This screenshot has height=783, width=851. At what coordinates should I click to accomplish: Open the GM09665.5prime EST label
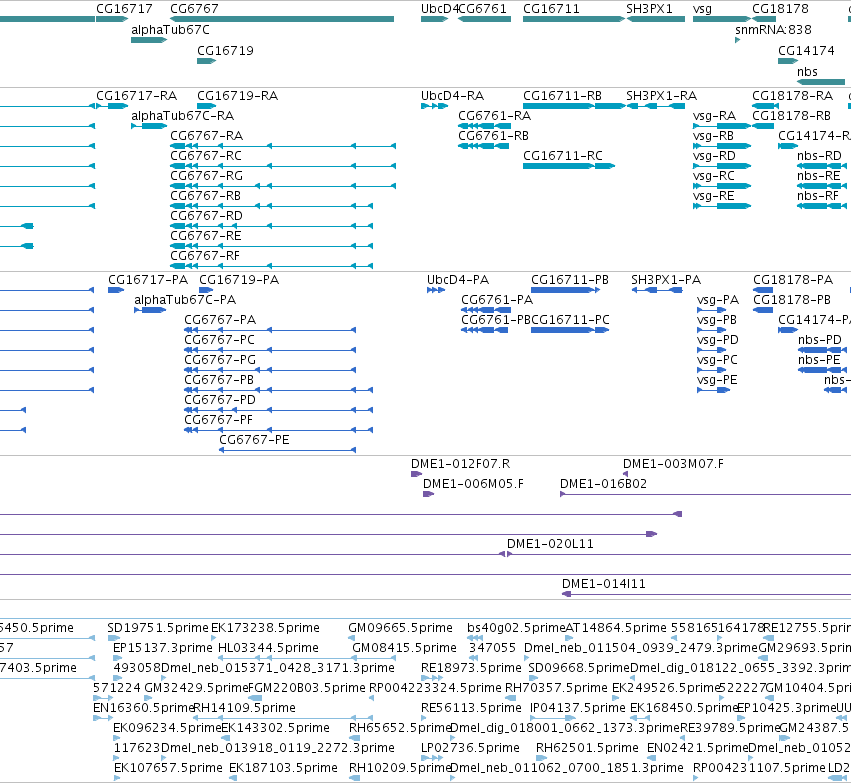(401, 628)
